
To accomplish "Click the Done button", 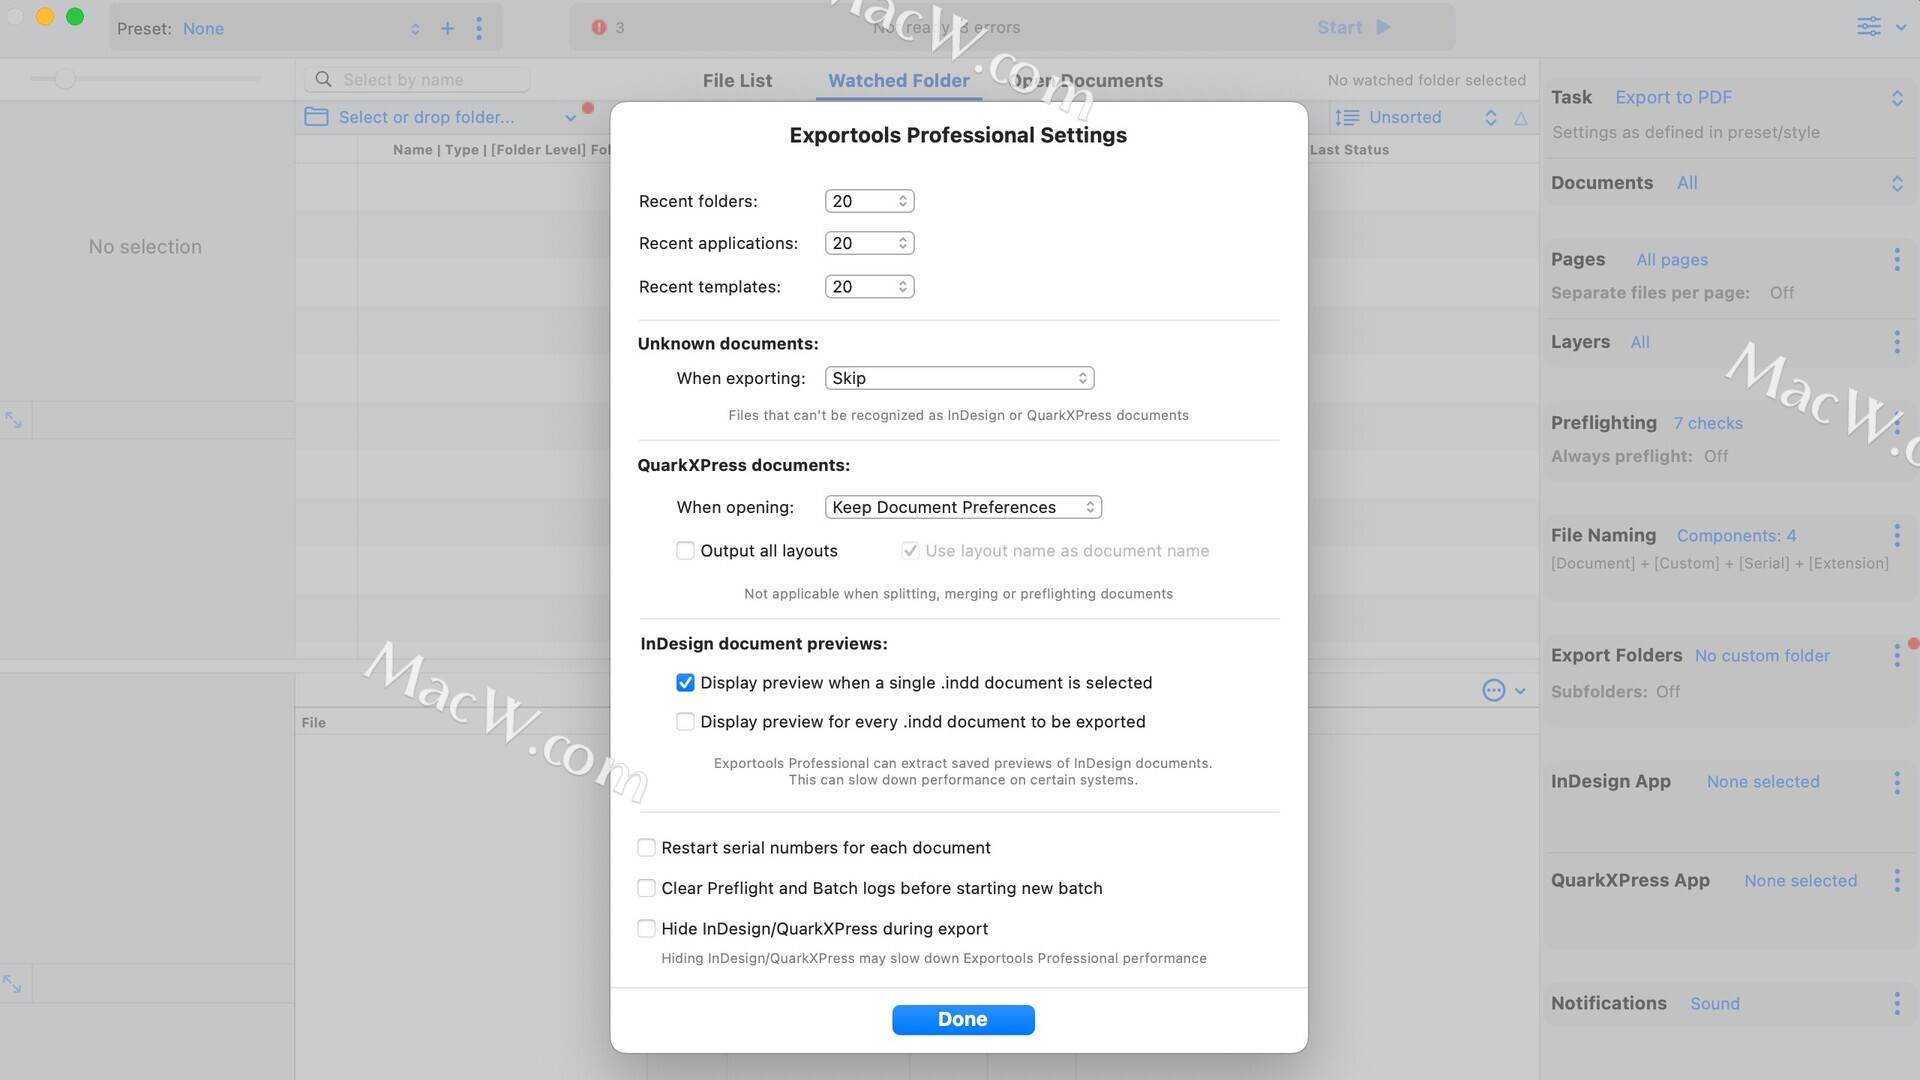I will tap(962, 1019).
